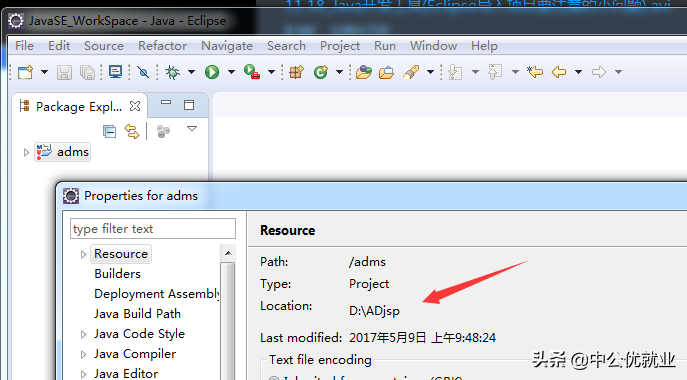Click the green Run button icon
Viewport: 687px width, 380px height.
coord(212,72)
